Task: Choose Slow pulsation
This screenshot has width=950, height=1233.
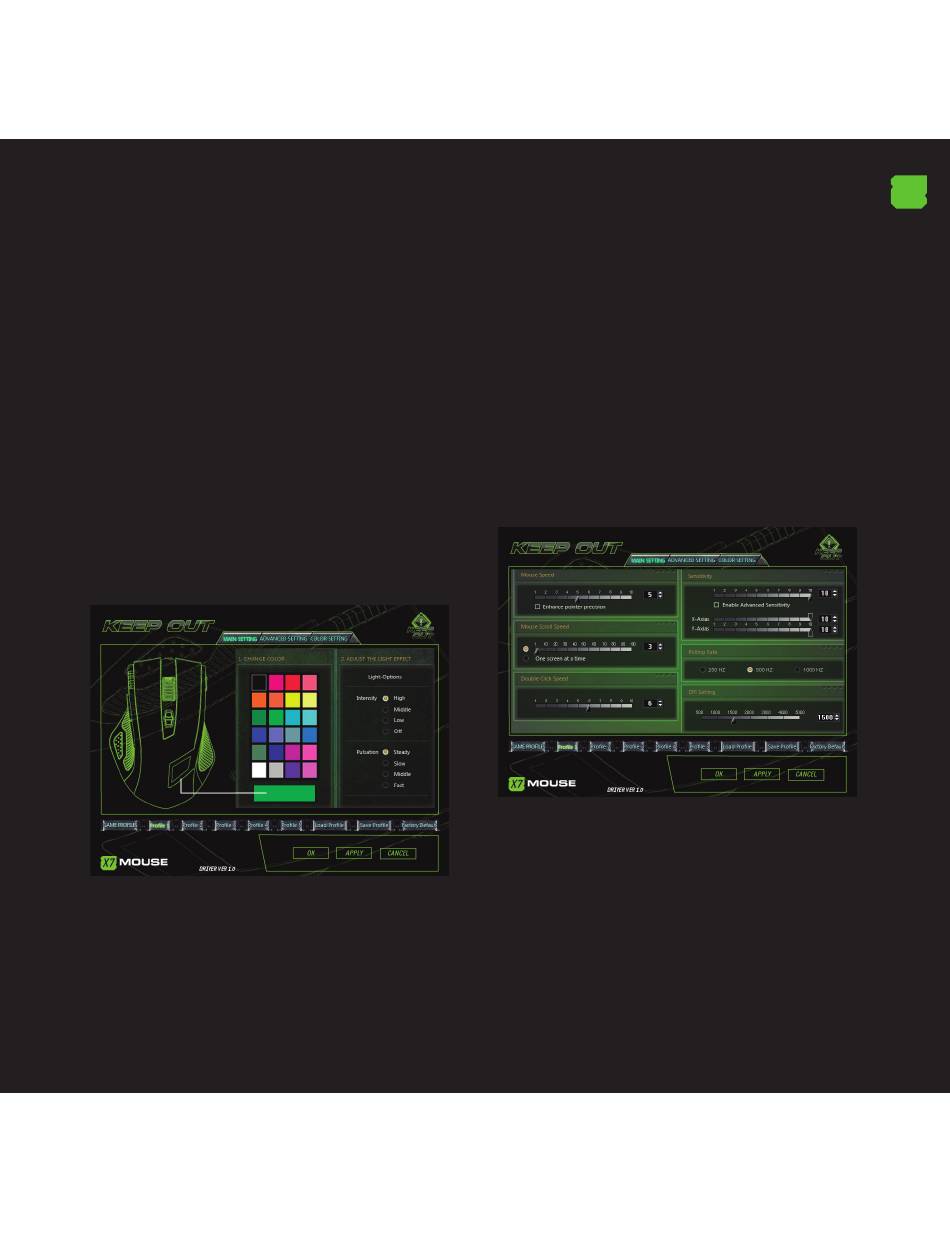Action: coord(385,763)
